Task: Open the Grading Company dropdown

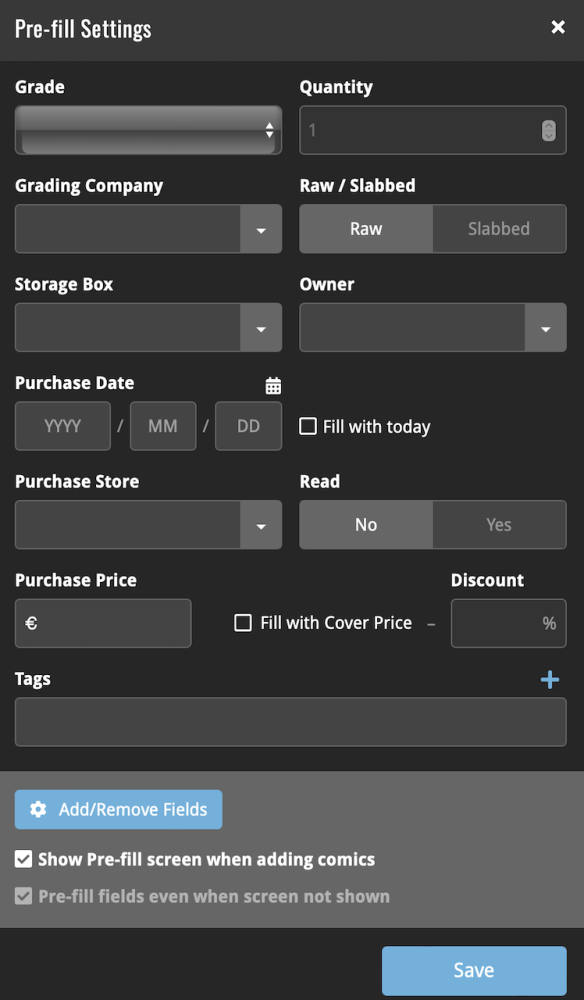Action: (x=261, y=228)
